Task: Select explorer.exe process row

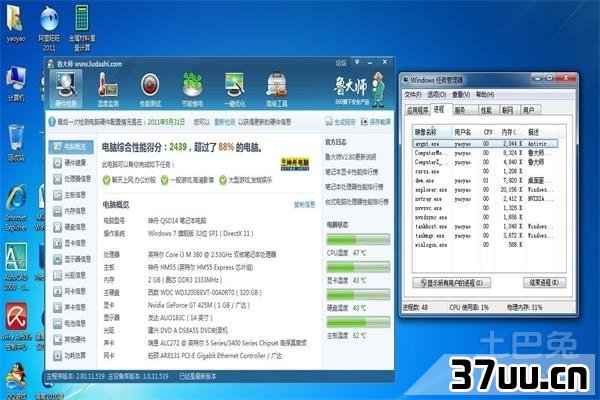Action: coord(485,189)
